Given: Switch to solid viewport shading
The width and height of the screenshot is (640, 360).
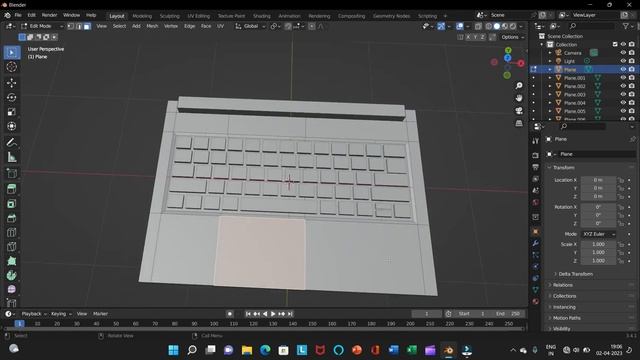Looking at the screenshot, I should tap(497, 27).
